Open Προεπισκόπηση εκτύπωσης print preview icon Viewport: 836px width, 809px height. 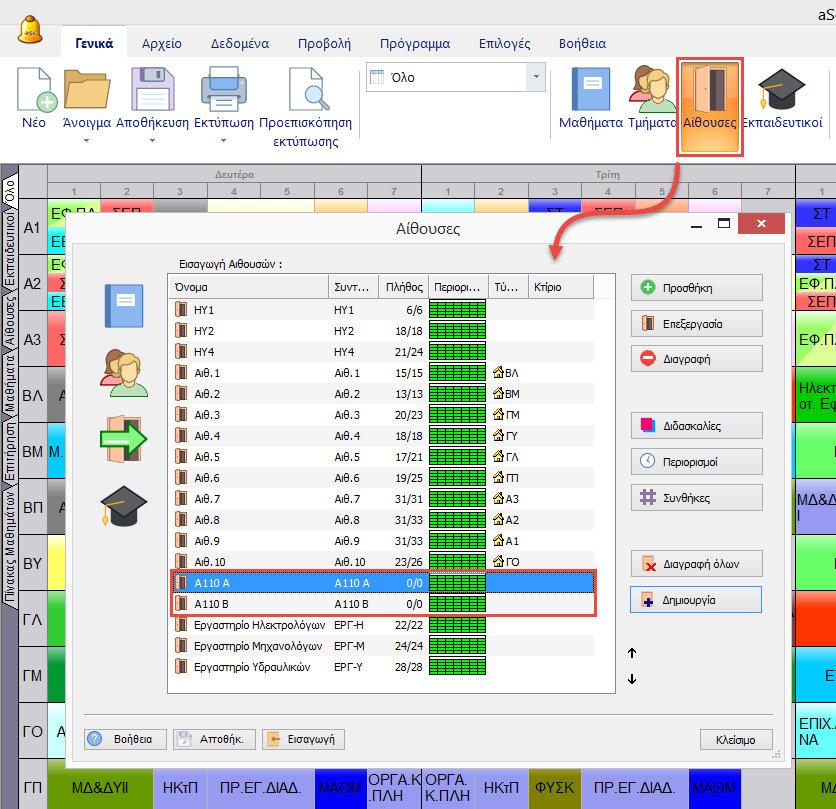pos(305,92)
